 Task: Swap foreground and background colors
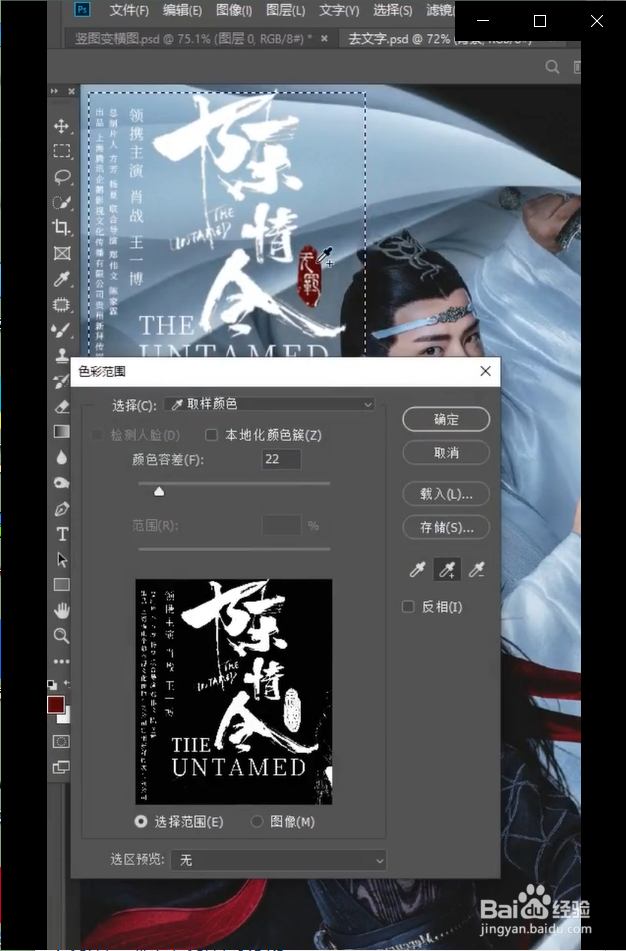[x=67, y=684]
